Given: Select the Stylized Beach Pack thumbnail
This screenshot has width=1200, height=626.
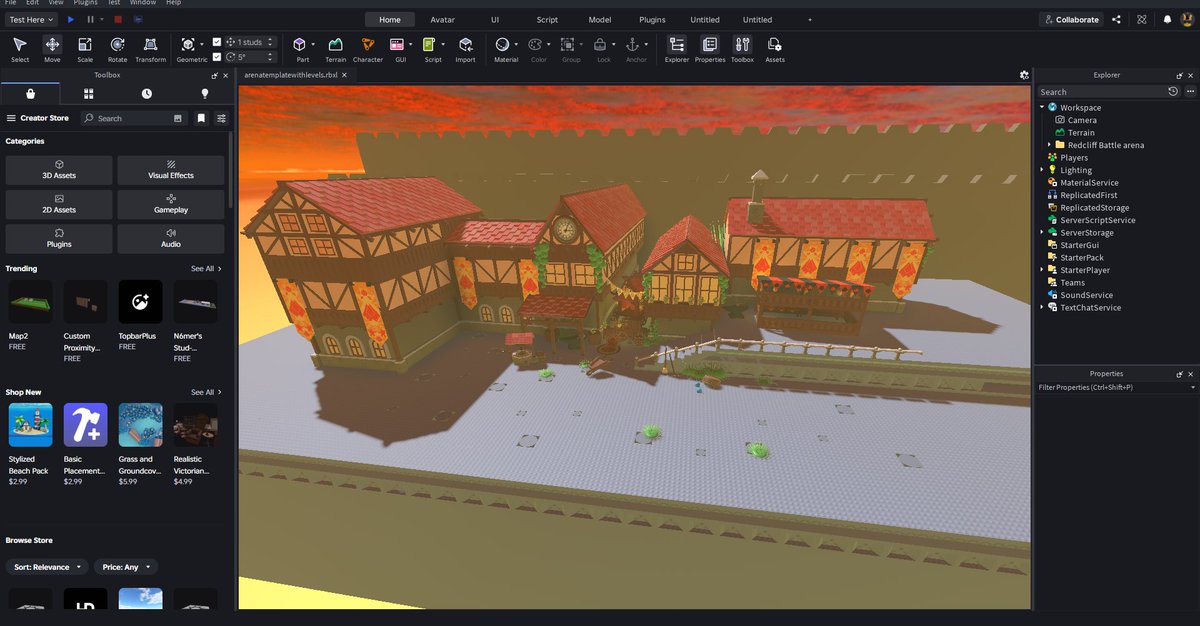Looking at the screenshot, I should click(30, 424).
